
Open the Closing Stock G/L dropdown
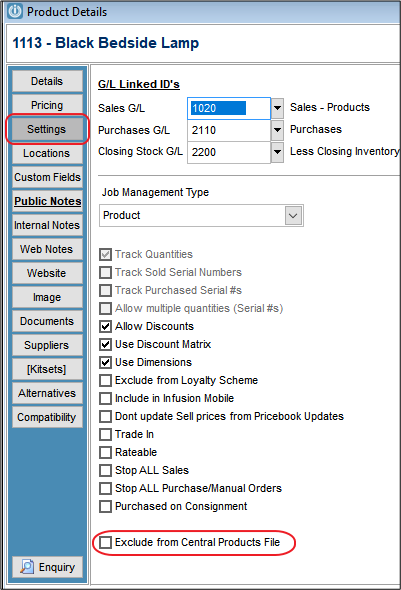click(277, 152)
